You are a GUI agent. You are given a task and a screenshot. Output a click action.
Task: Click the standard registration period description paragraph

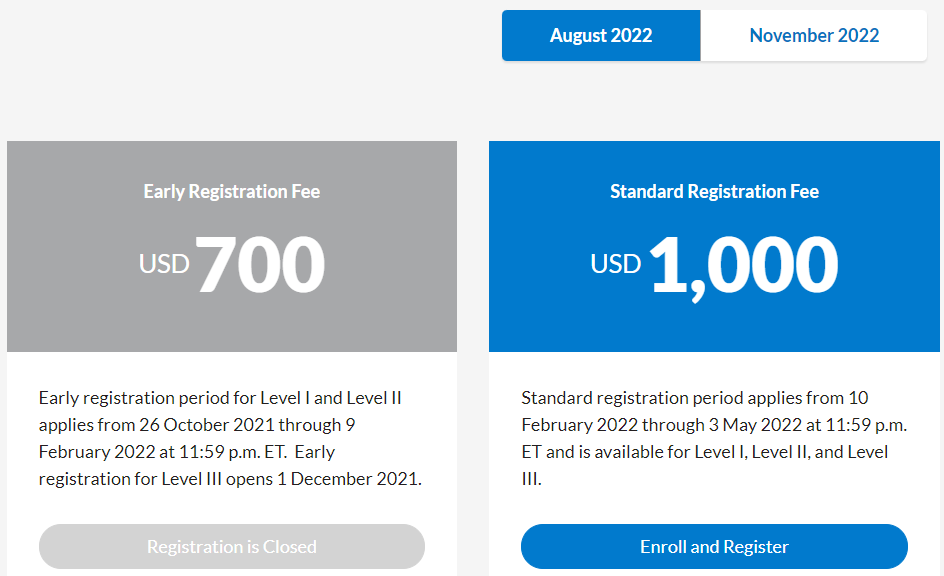[x=714, y=438]
